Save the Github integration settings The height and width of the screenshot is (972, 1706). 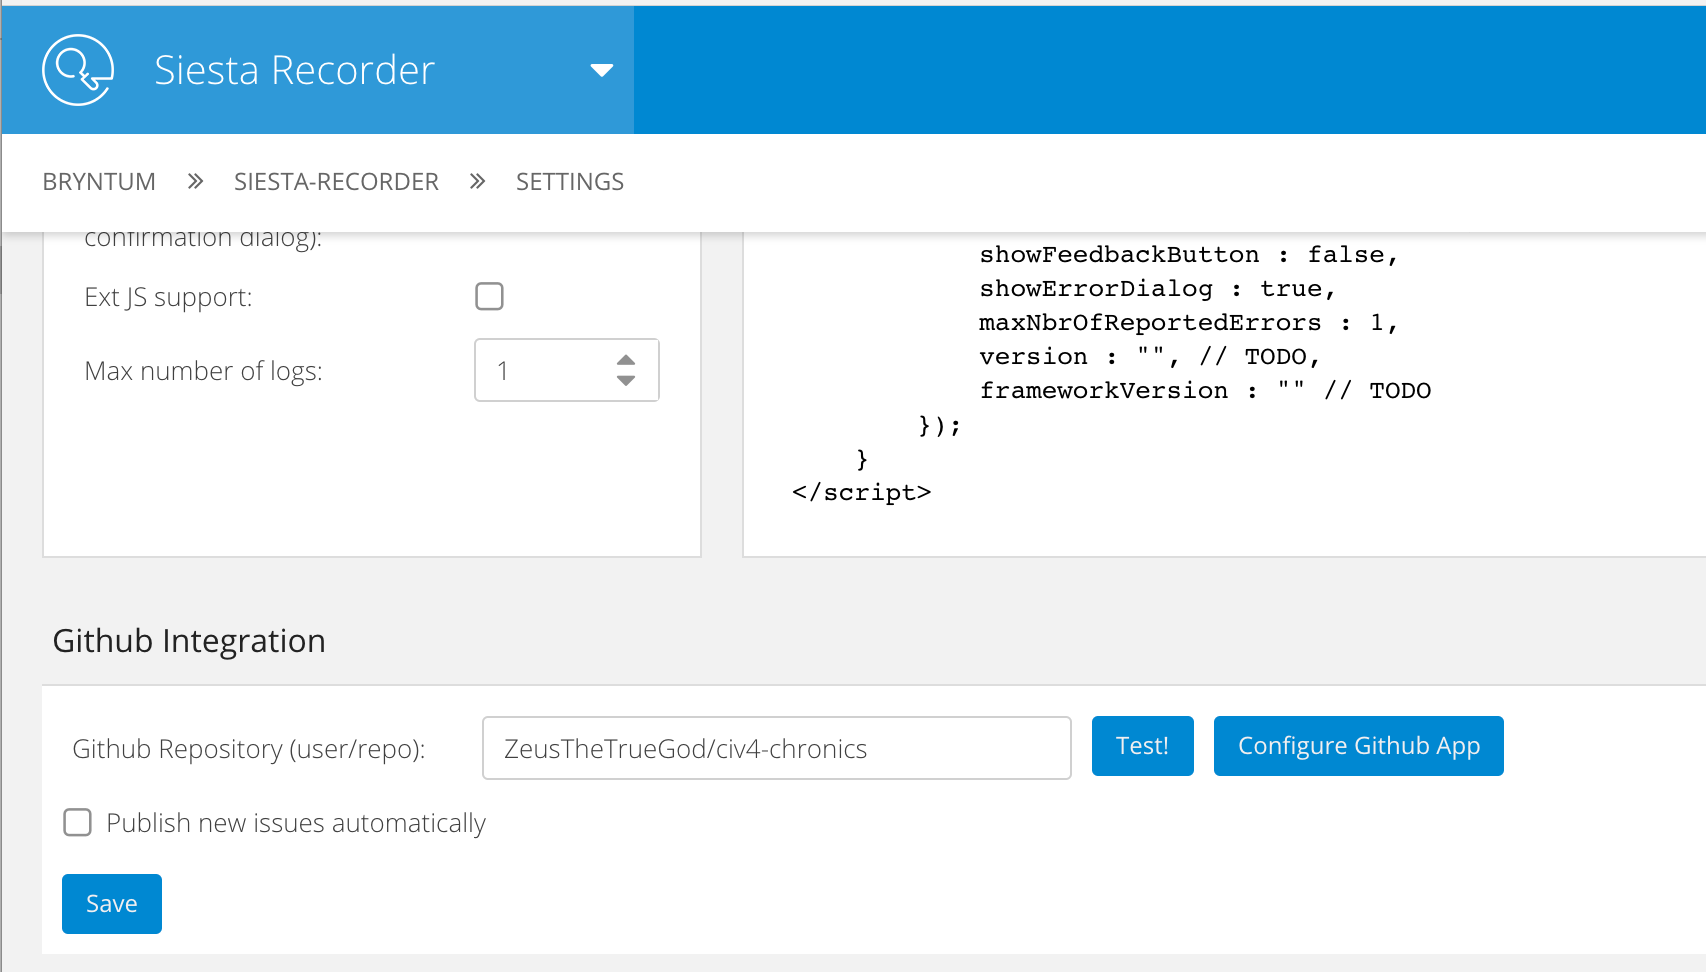112,904
